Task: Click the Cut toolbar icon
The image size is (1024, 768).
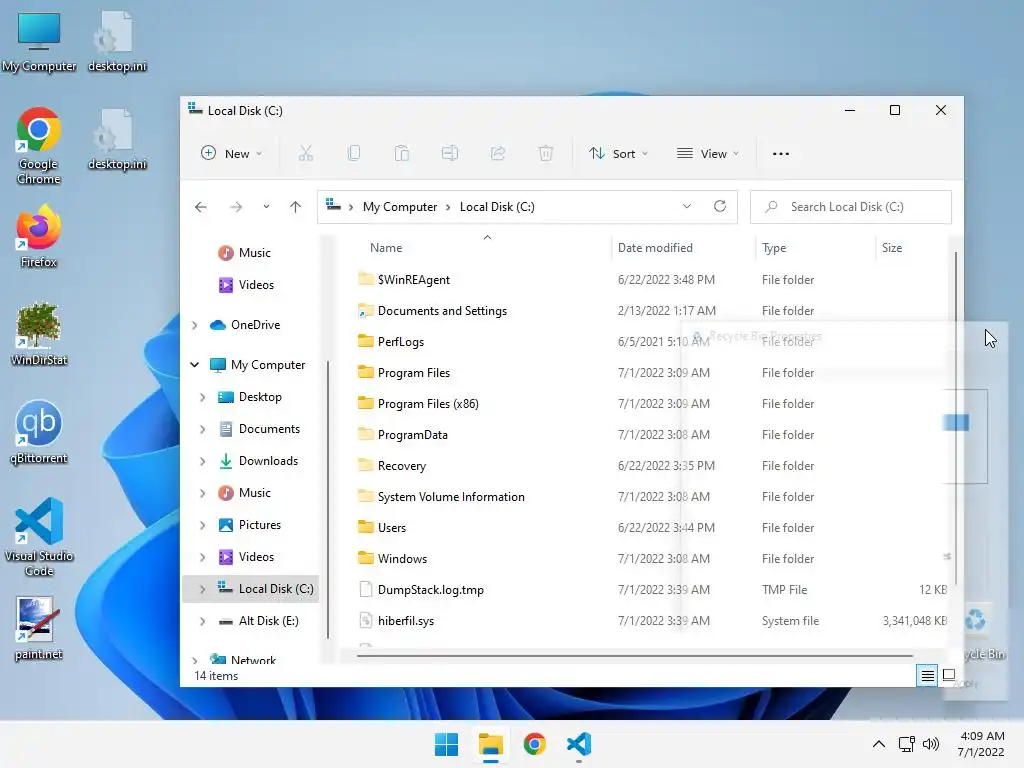Action: (x=306, y=153)
